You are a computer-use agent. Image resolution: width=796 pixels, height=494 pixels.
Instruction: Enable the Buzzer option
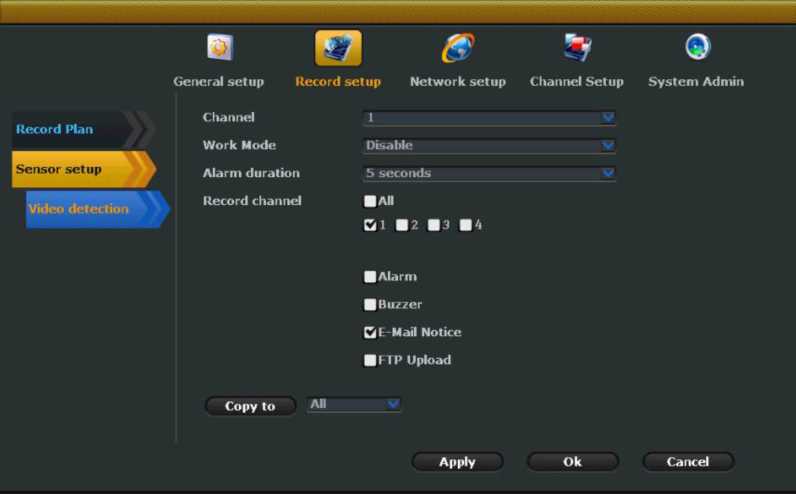click(370, 304)
